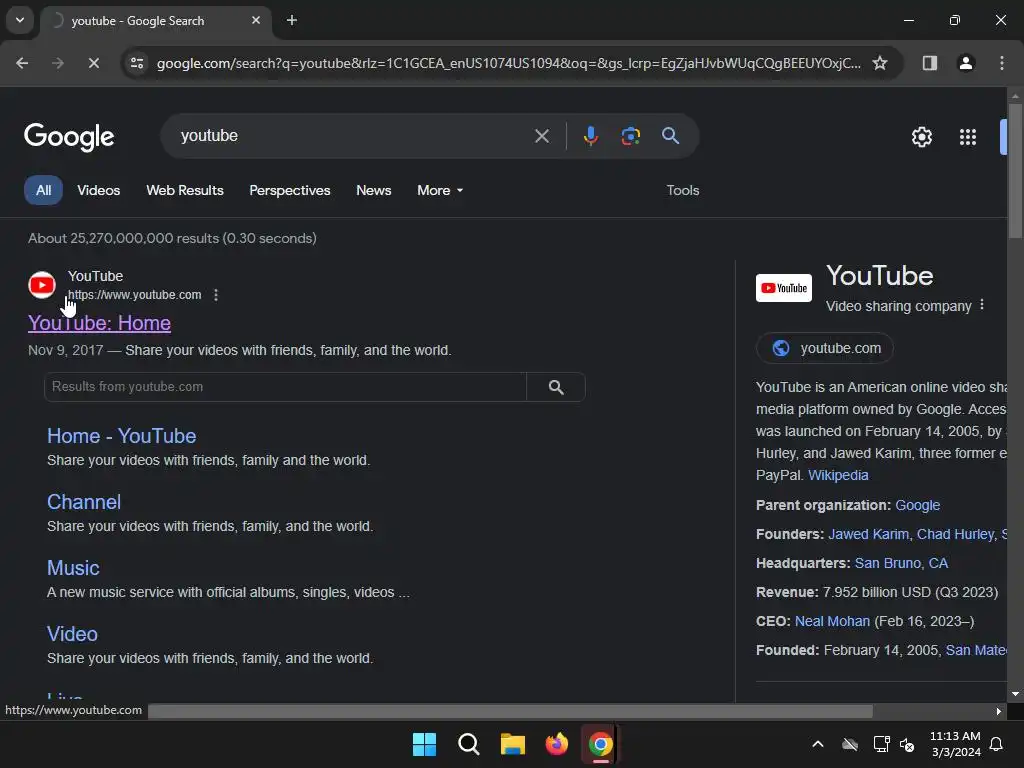1024x768 pixels.
Task: Click the browser Back arrow
Action: coord(22,63)
